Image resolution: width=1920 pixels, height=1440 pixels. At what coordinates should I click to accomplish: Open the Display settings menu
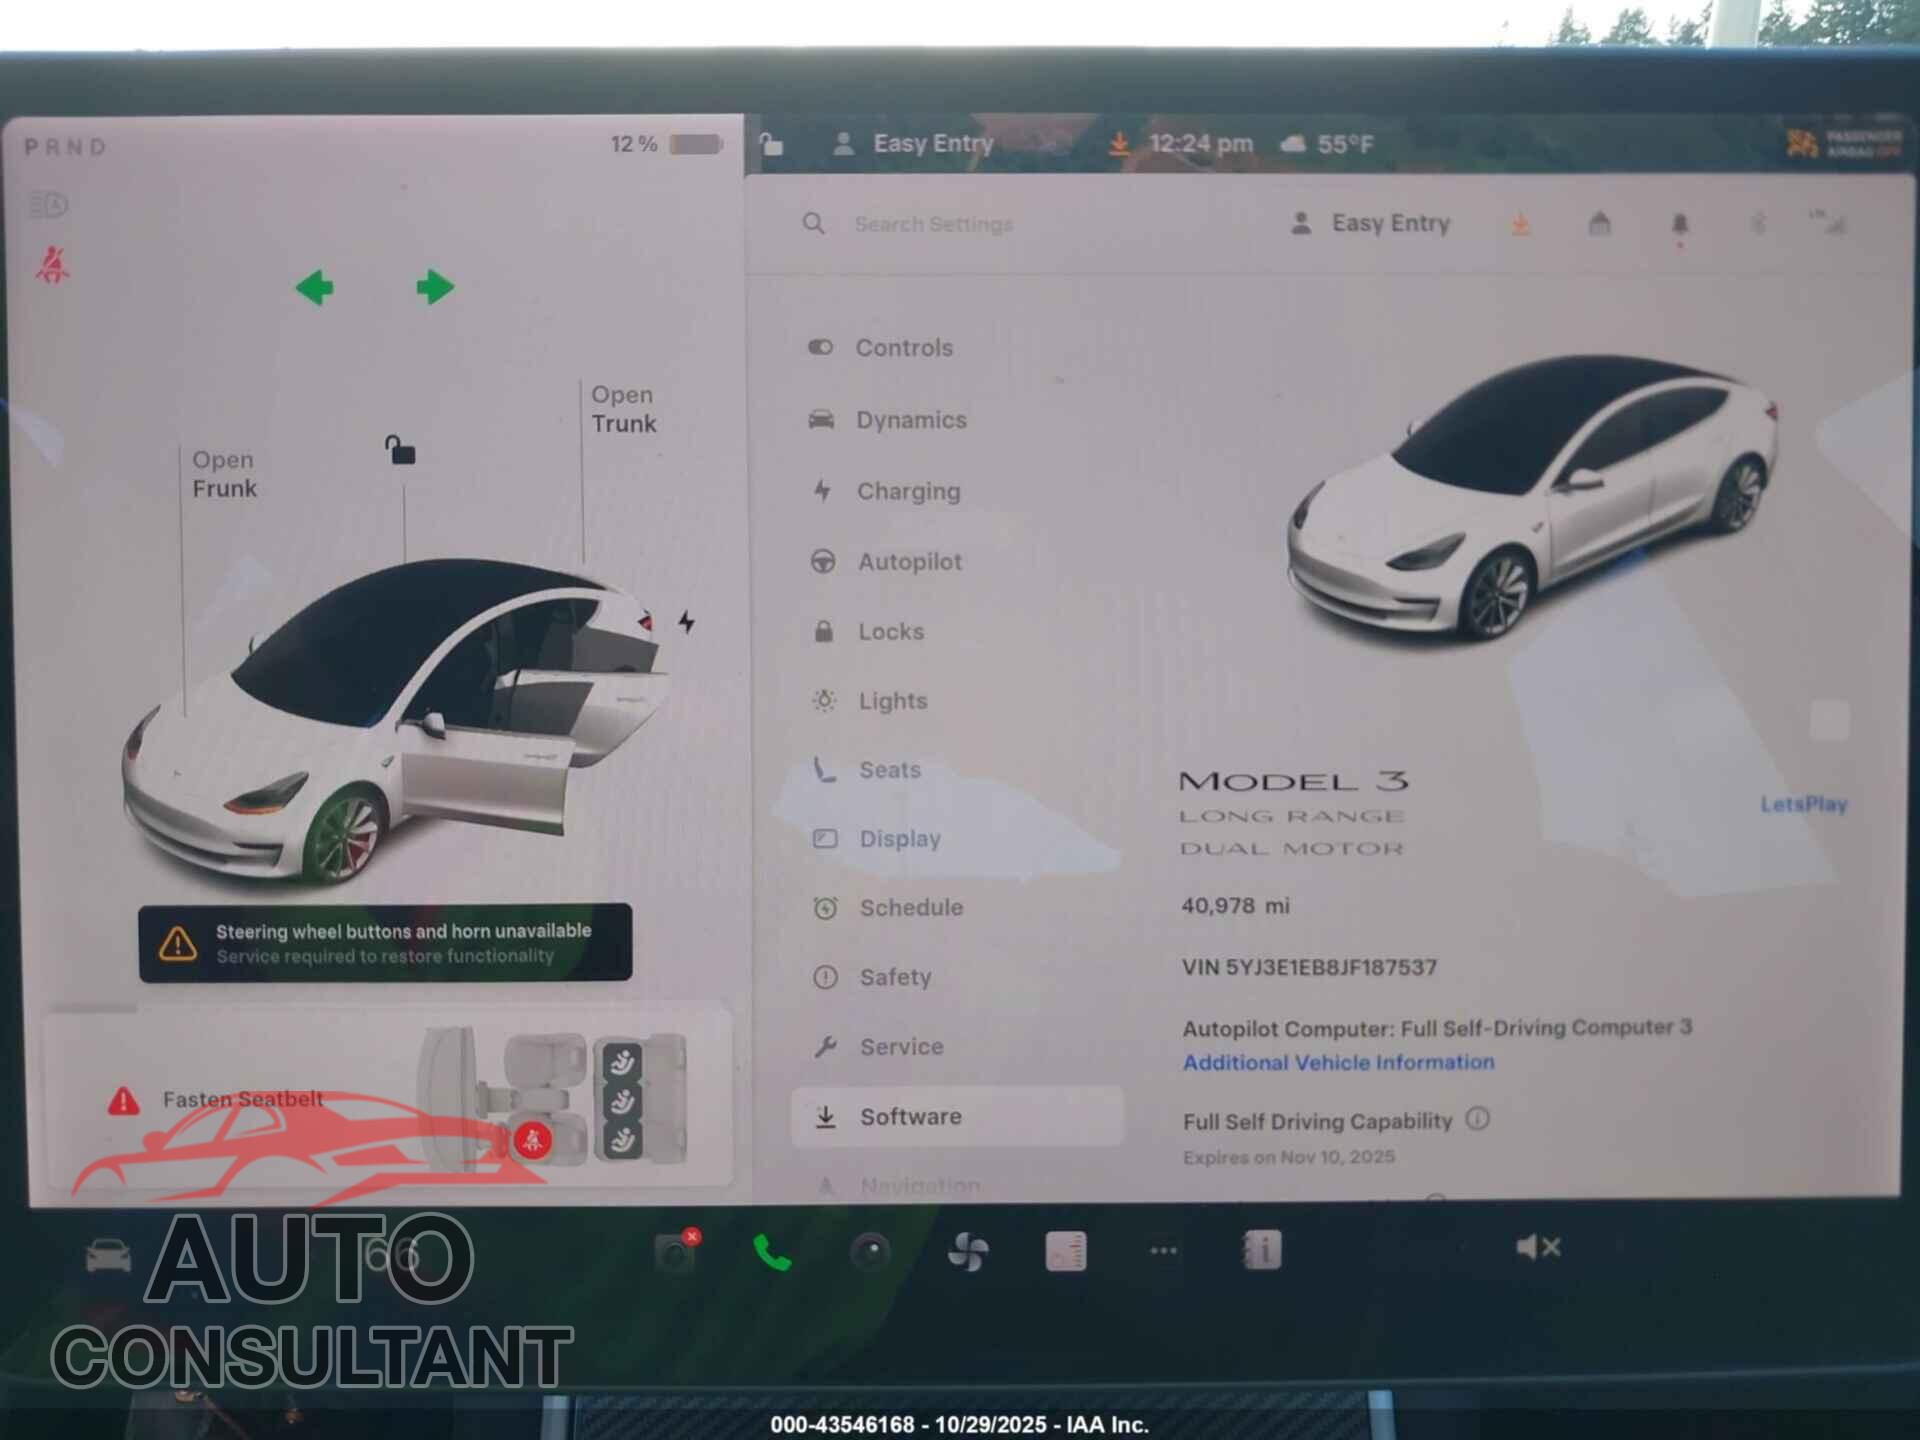tap(876, 838)
